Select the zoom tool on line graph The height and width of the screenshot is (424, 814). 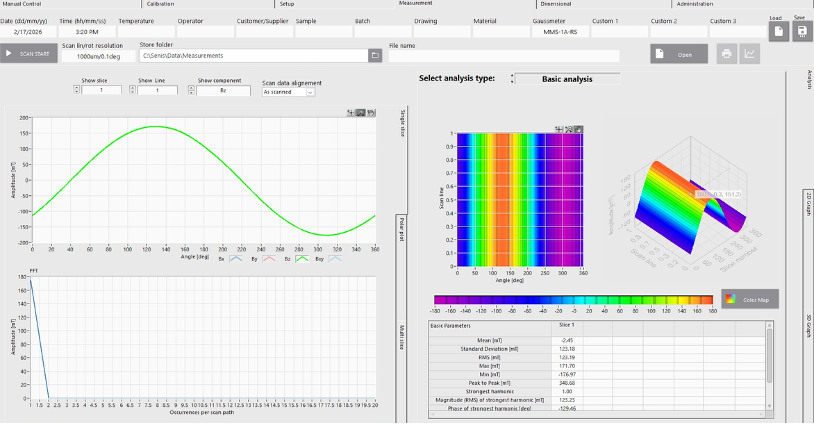pos(361,113)
